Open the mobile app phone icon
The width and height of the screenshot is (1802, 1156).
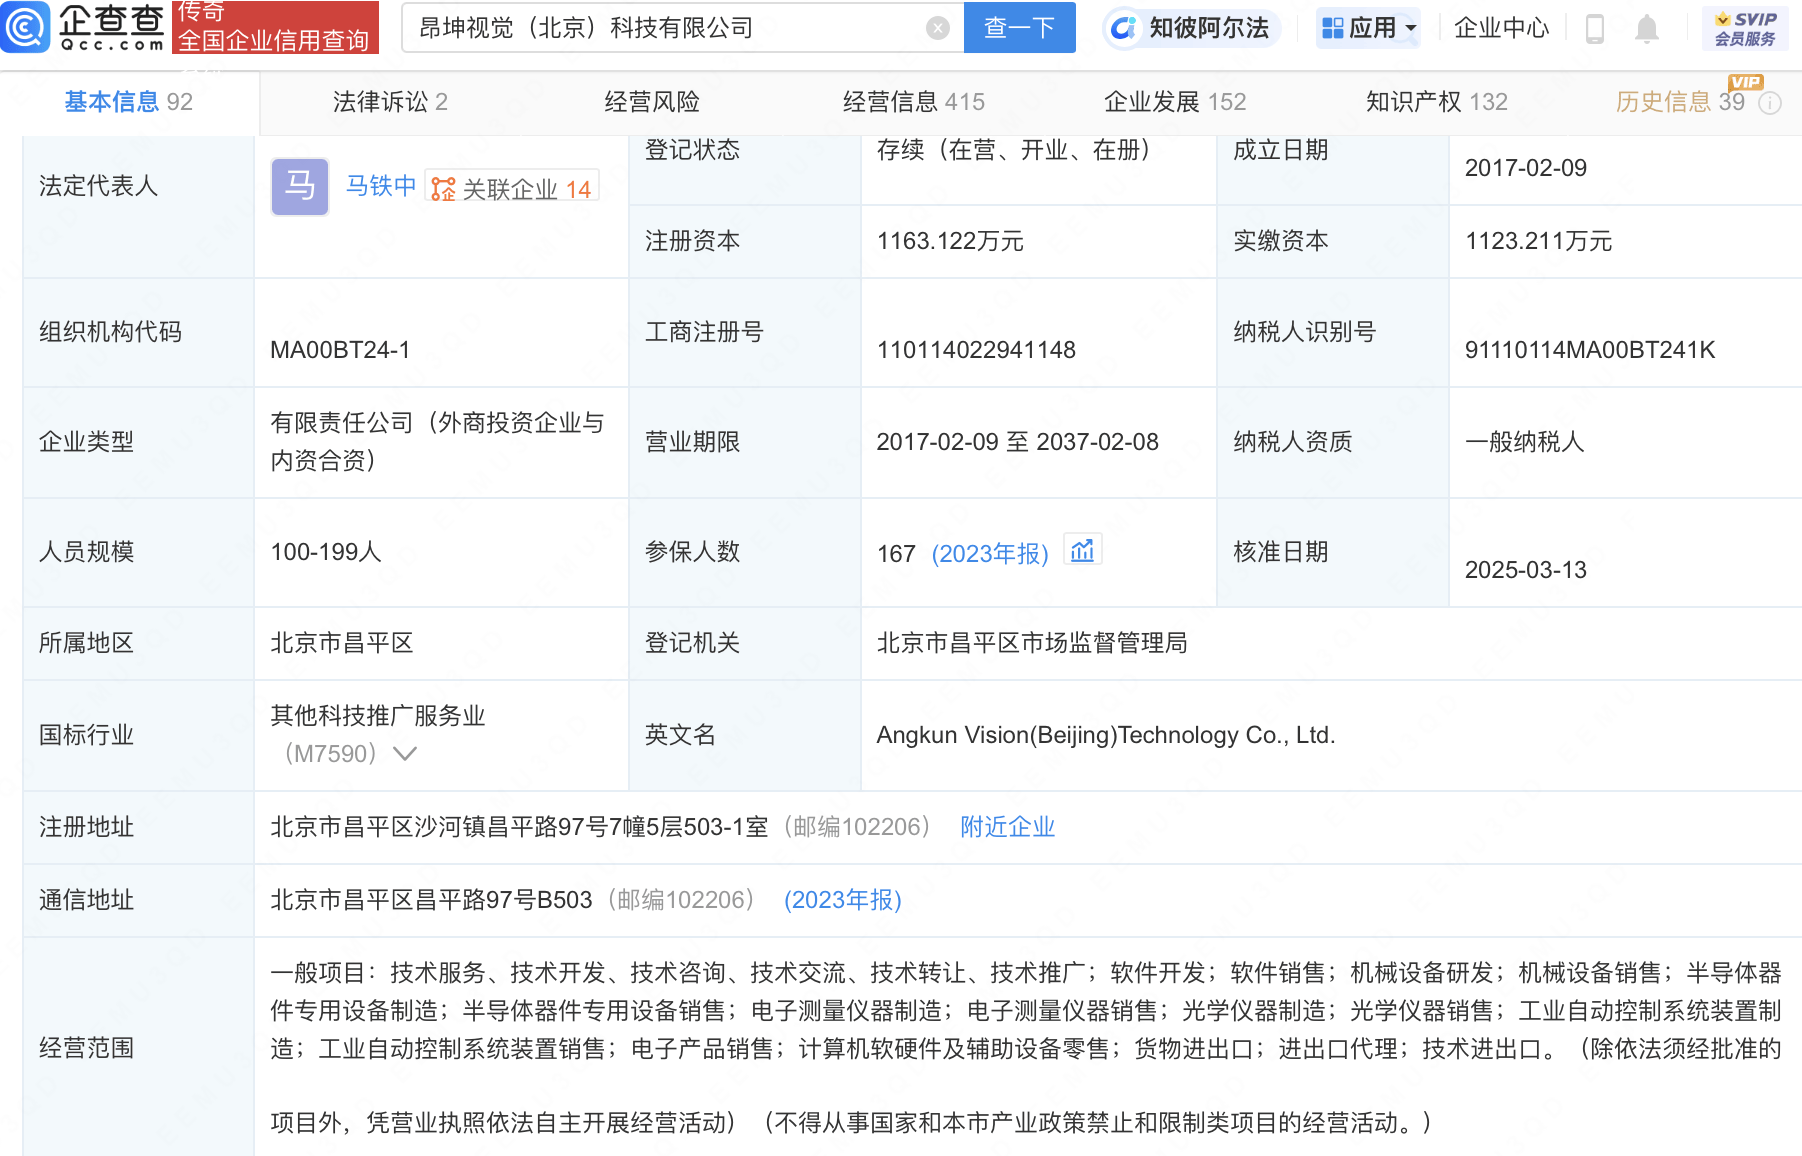click(1595, 29)
